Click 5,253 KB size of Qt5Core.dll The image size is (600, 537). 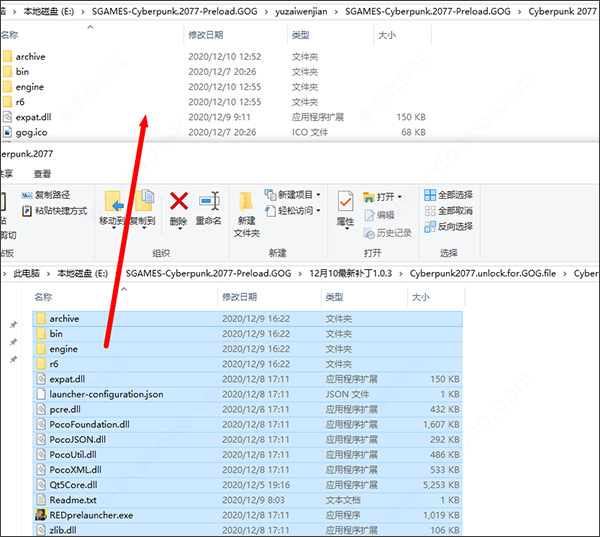tap(441, 485)
